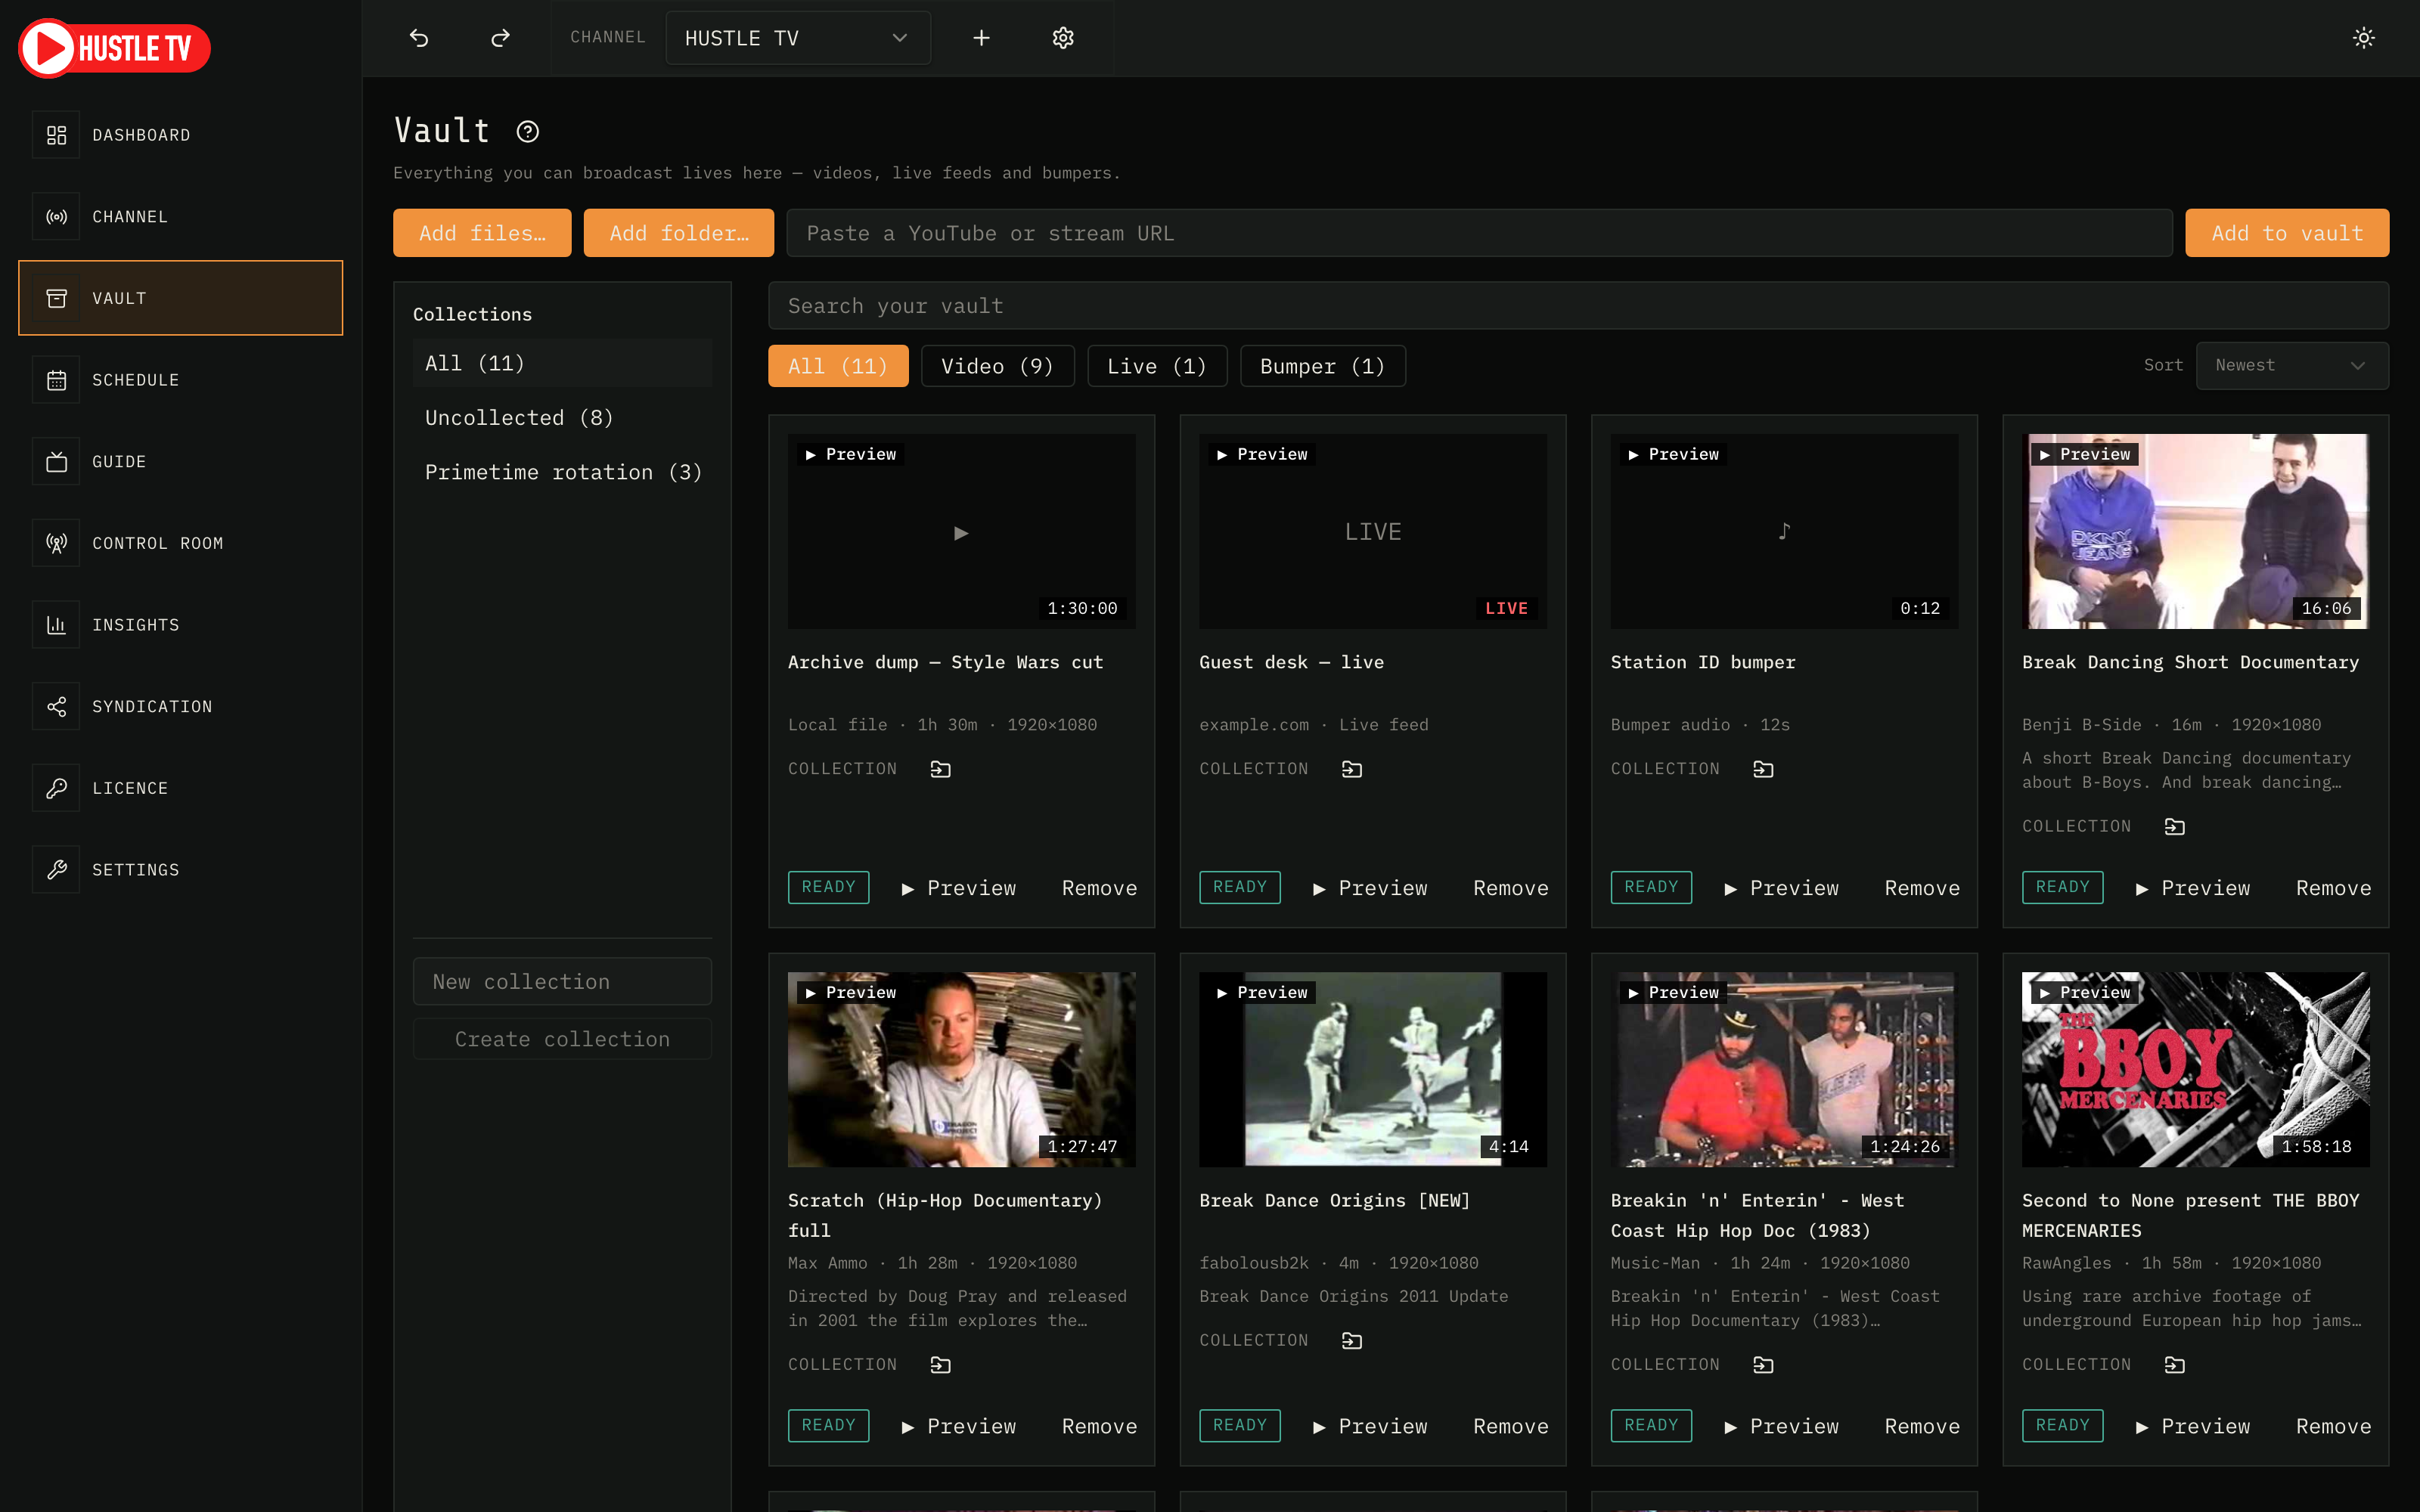Open Dashboard from sidebar
Image resolution: width=2420 pixels, height=1512 pixels.
point(181,135)
